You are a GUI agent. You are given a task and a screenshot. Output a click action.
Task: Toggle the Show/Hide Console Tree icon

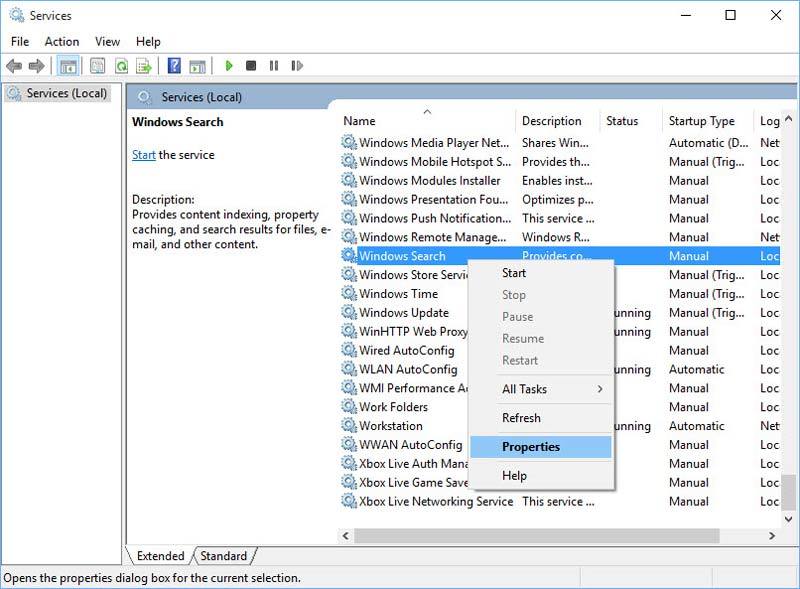tap(66, 66)
